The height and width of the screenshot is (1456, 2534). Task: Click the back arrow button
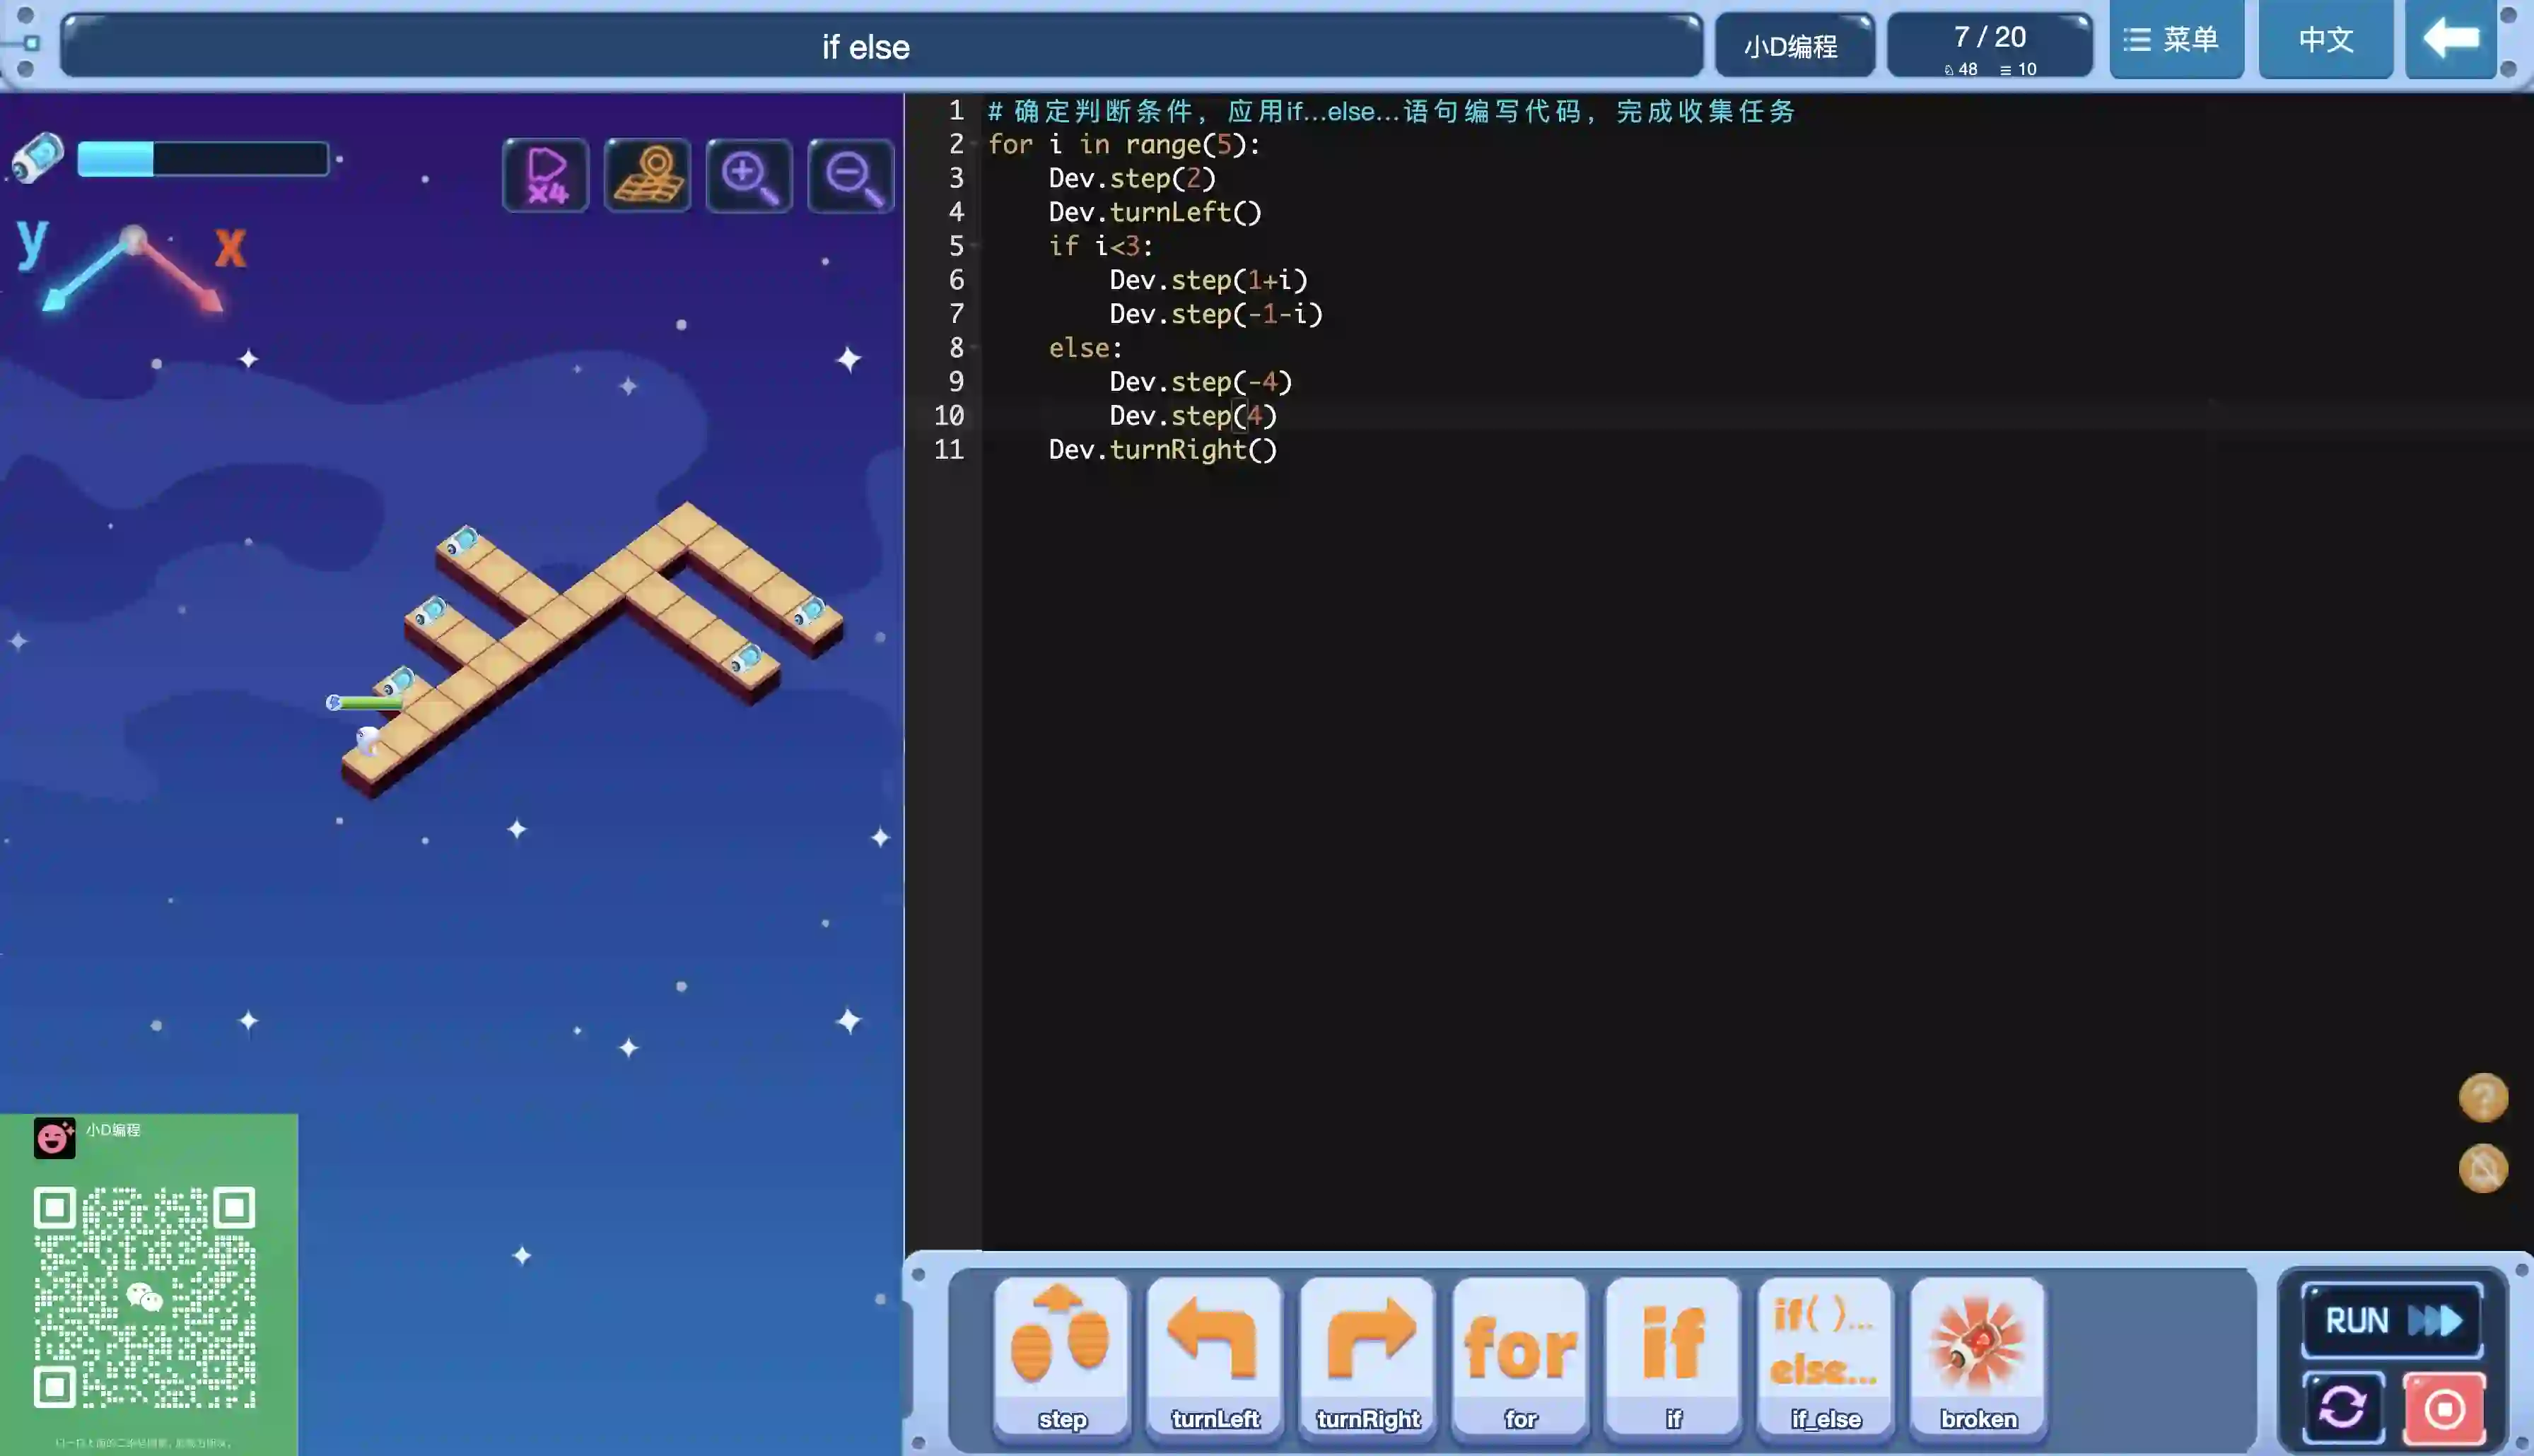tap(2450, 40)
